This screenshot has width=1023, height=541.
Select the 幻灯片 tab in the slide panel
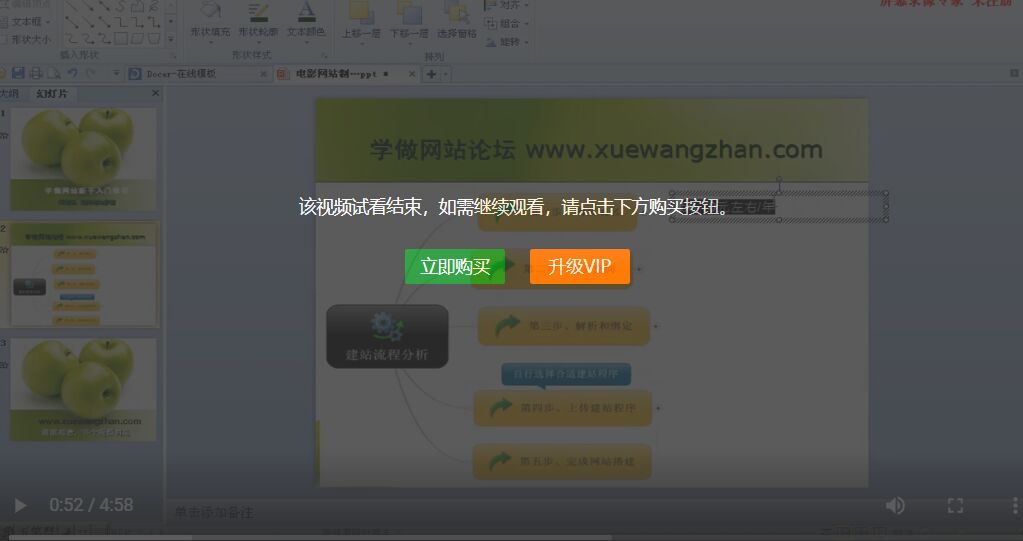[x=52, y=93]
